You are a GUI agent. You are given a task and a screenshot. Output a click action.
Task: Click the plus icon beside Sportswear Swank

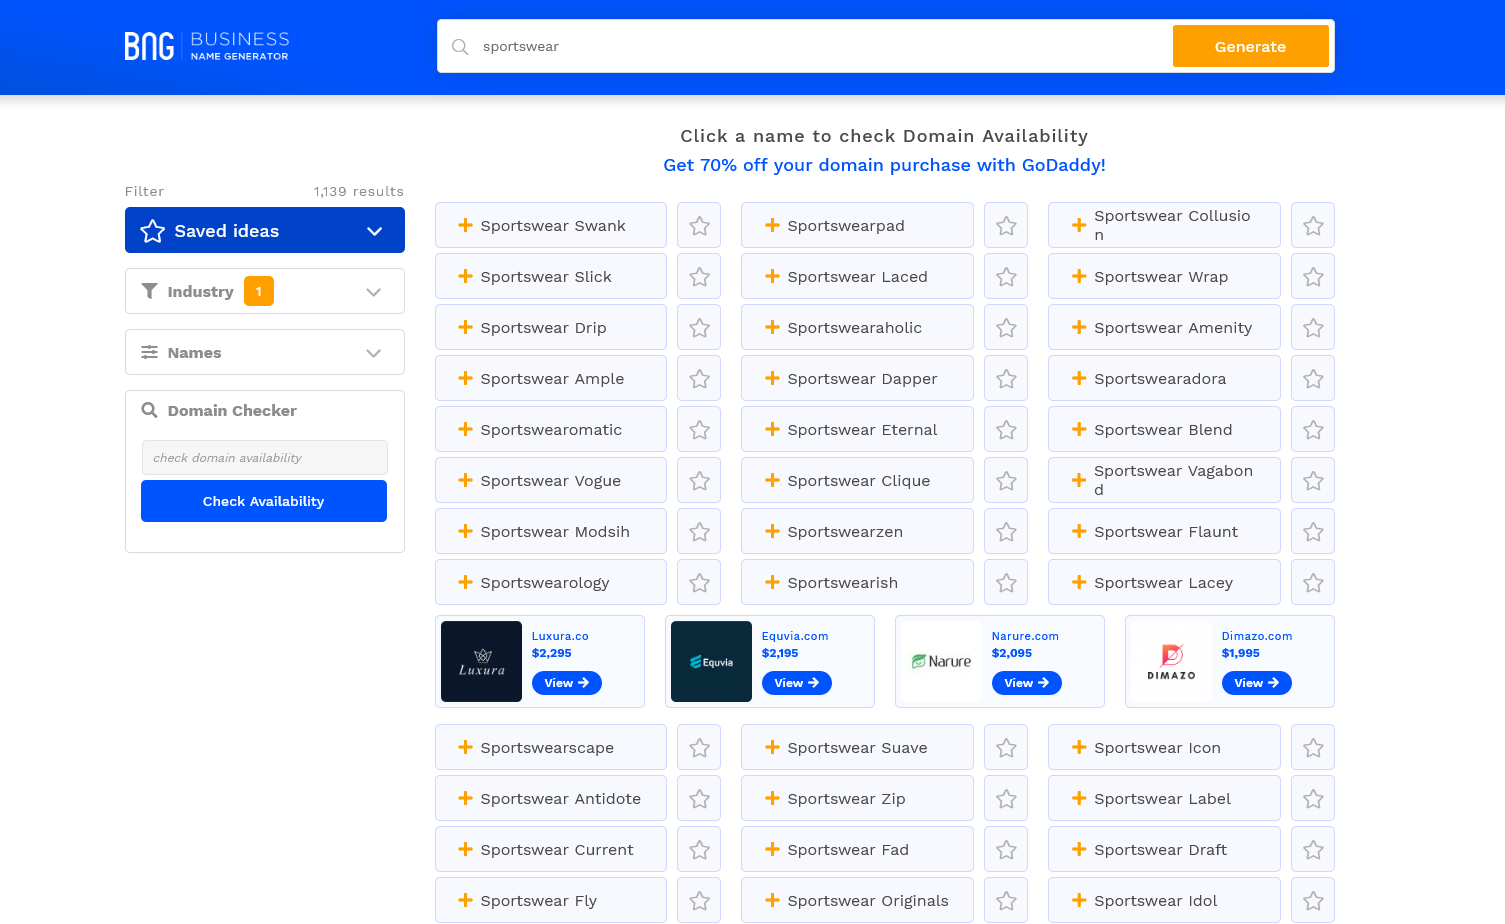[x=465, y=226]
